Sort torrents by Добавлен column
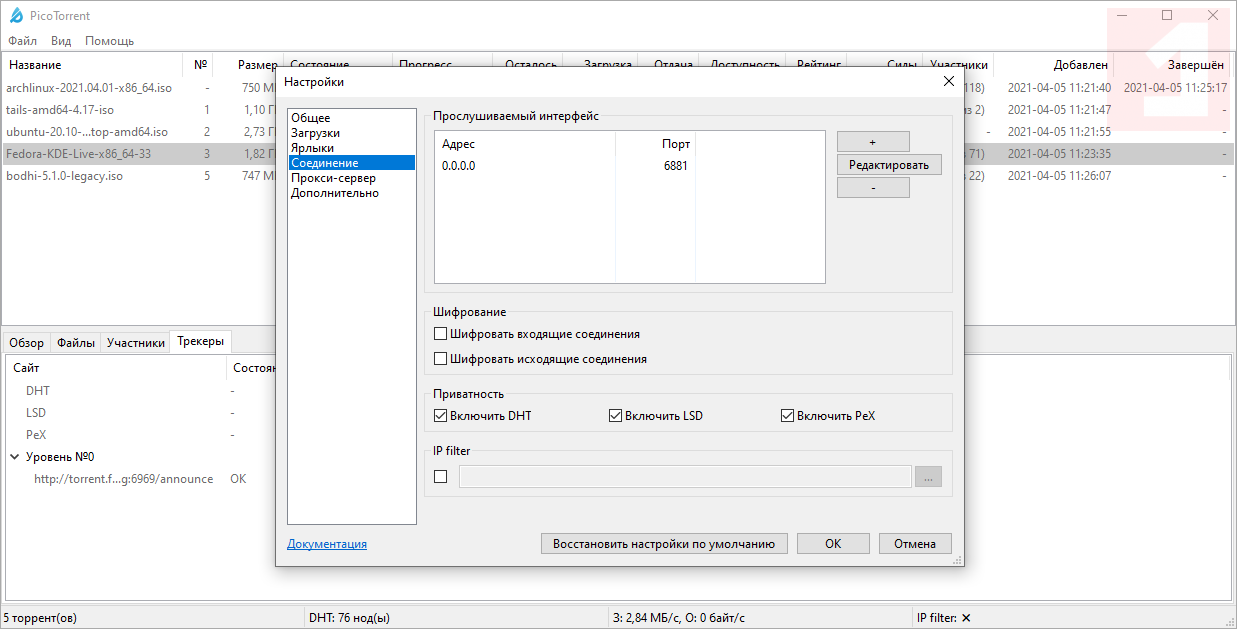Image resolution: width=1237 pixels, height=629 pixels. (x=1053, y=65)
